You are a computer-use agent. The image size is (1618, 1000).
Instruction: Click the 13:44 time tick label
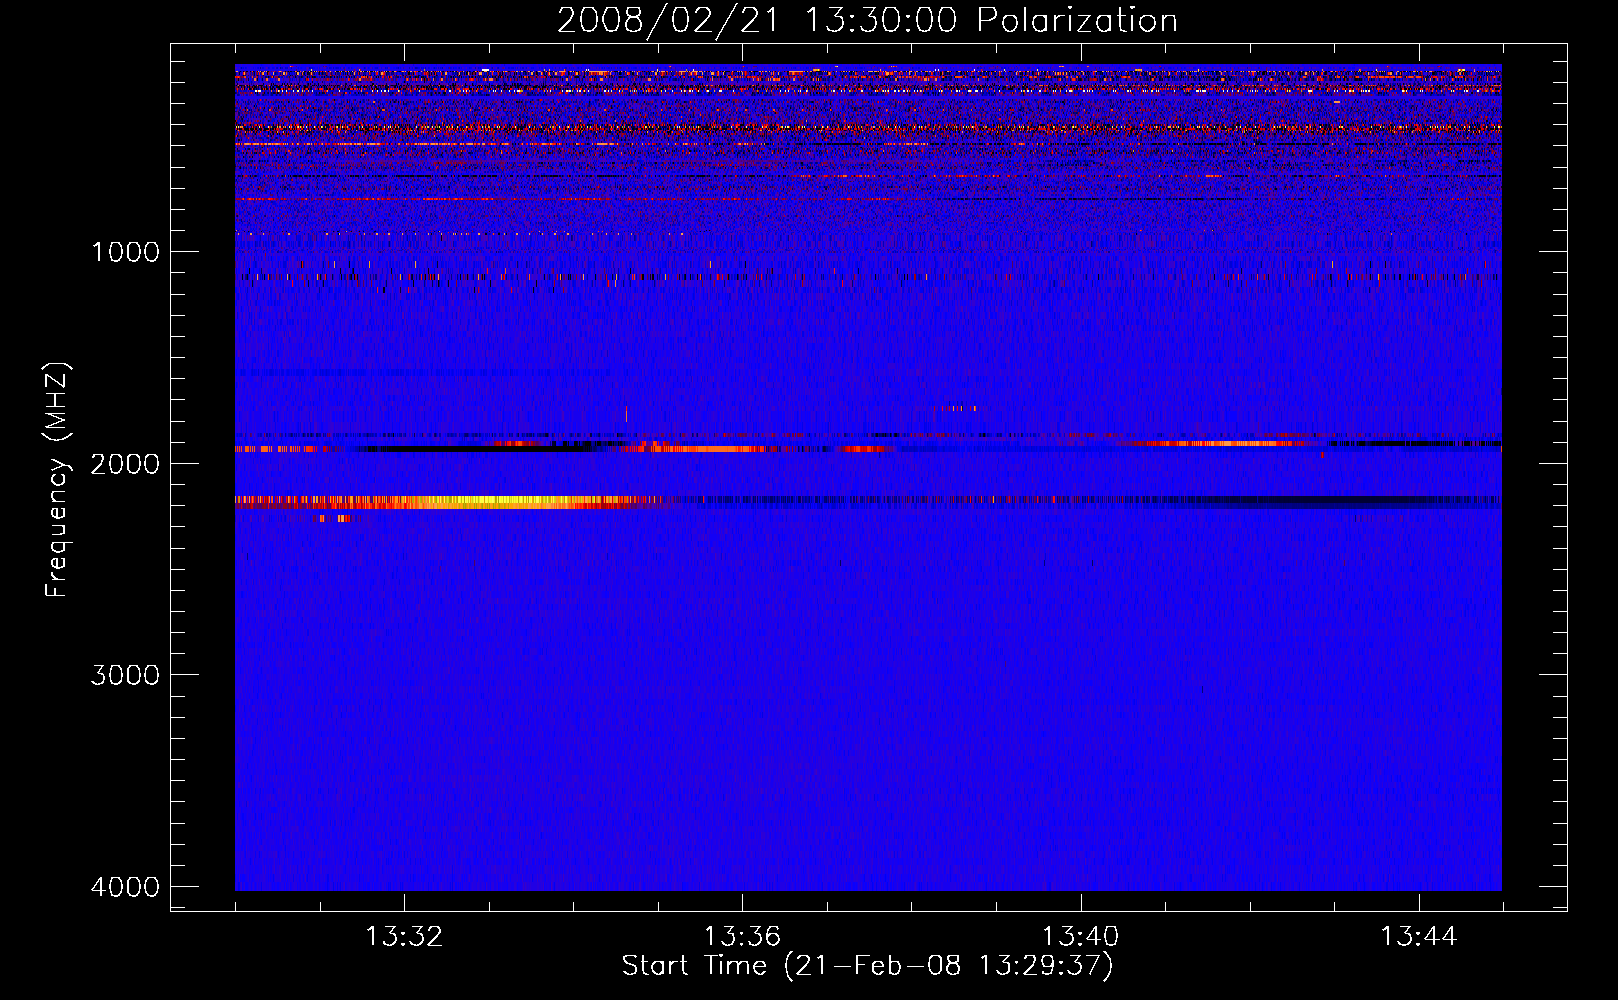click(x=1418, y=937)
